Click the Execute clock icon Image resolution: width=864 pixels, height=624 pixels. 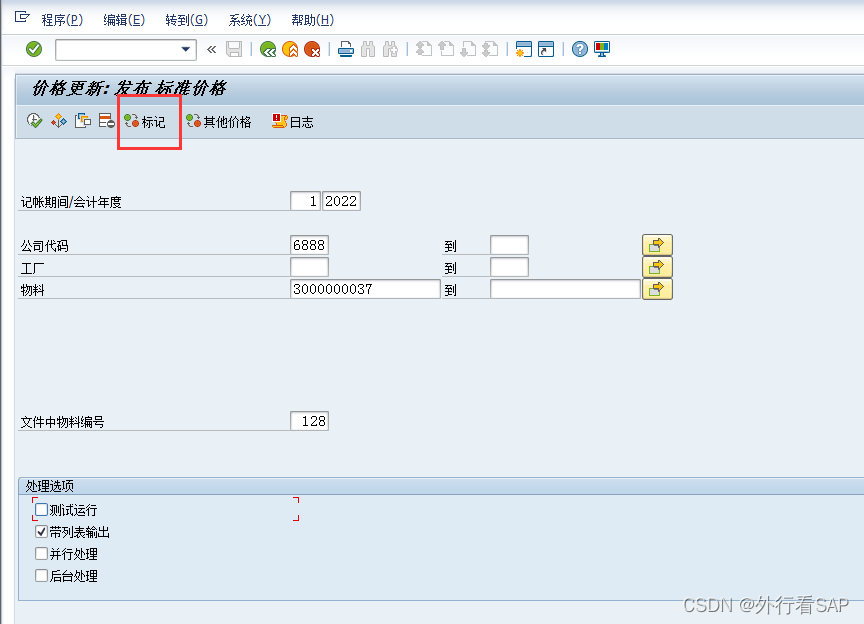click(x=34, y=121)
